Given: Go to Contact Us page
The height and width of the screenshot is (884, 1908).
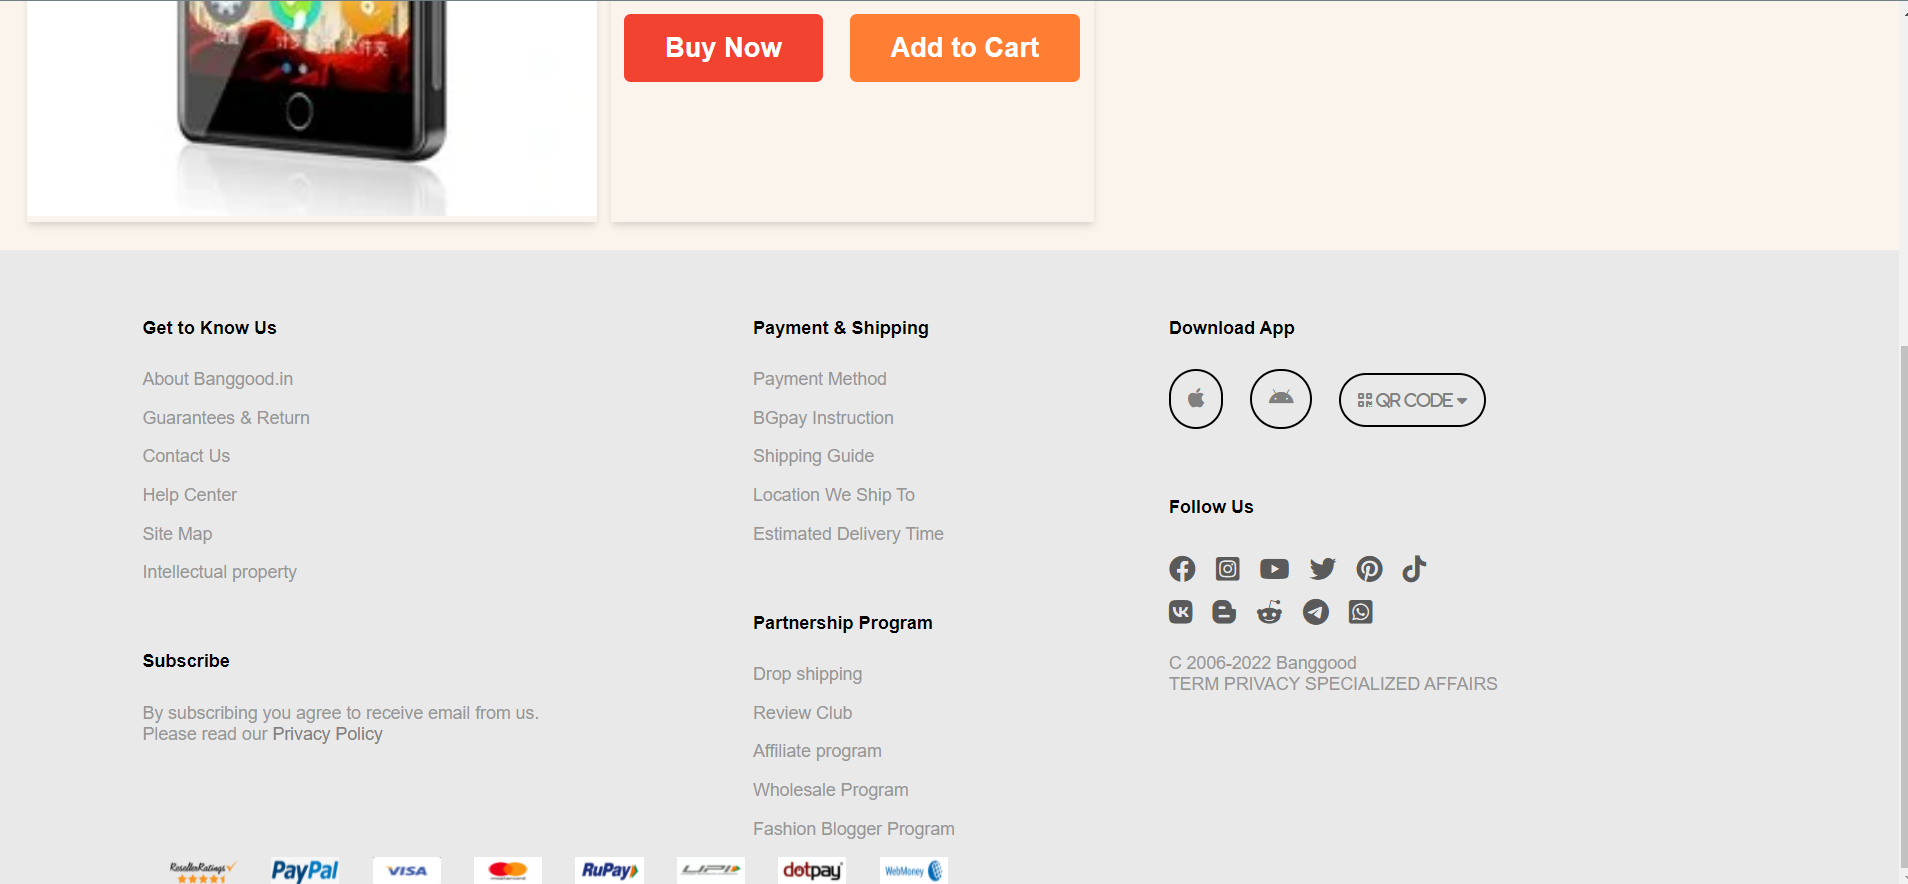Looking at the screenshot, I should (186, 456).
